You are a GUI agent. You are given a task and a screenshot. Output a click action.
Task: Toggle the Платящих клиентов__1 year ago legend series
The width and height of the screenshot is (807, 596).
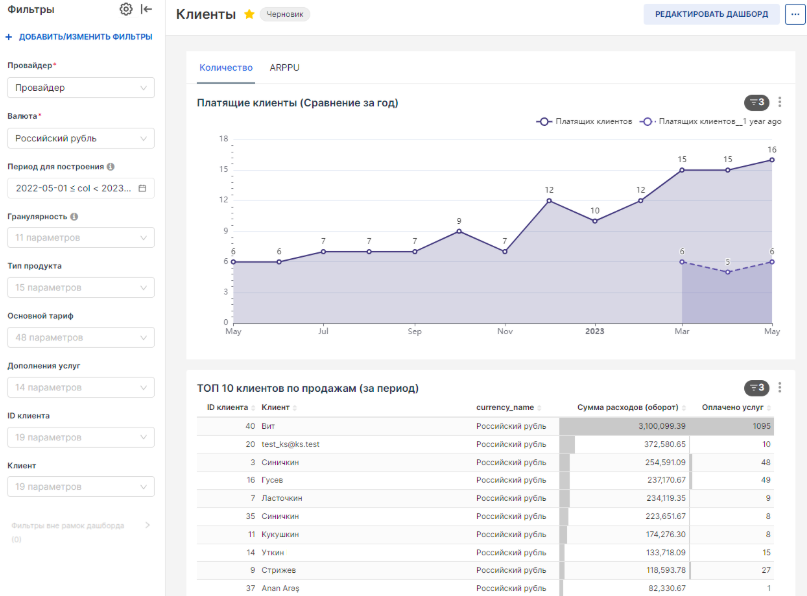click(712, 121)
